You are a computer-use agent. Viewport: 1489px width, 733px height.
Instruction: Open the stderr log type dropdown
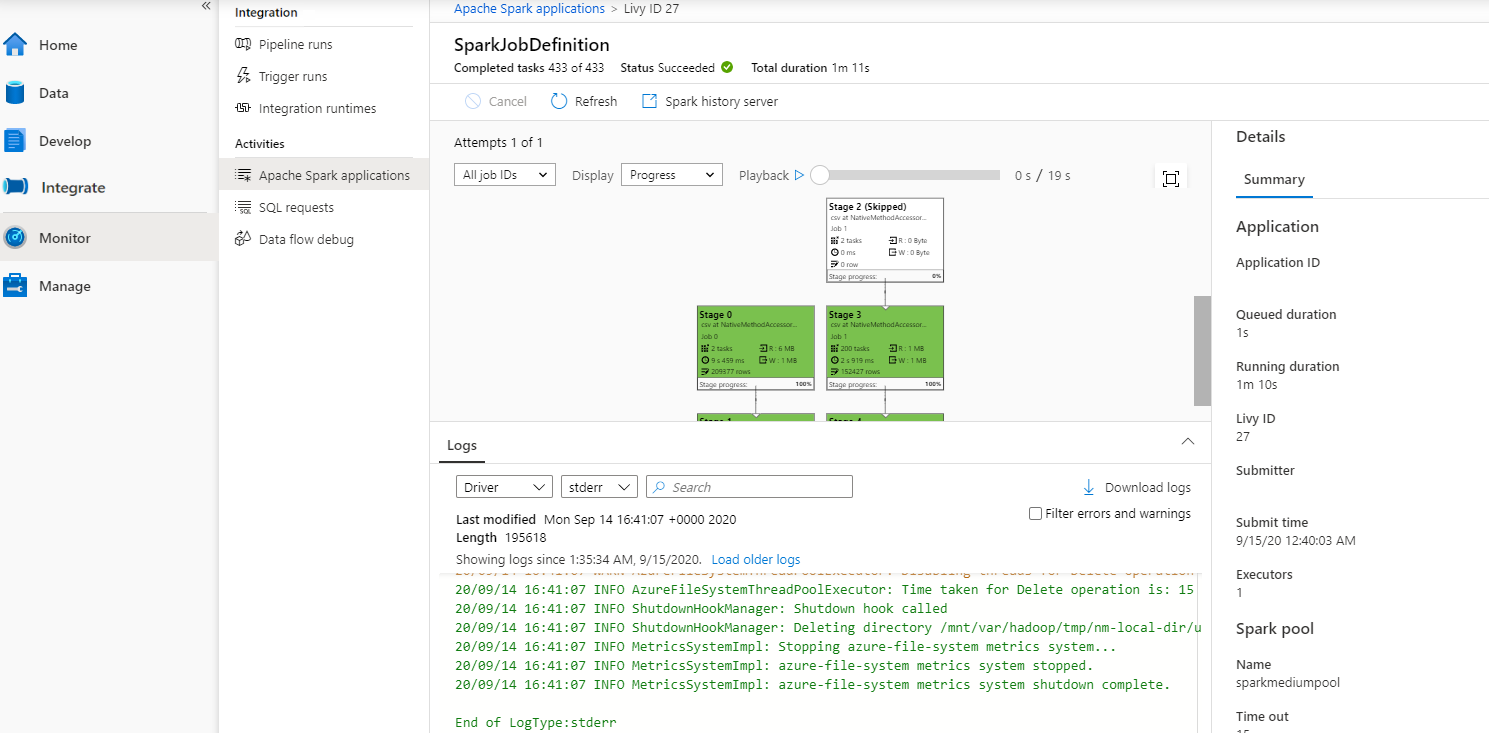[x=598, y=487]
